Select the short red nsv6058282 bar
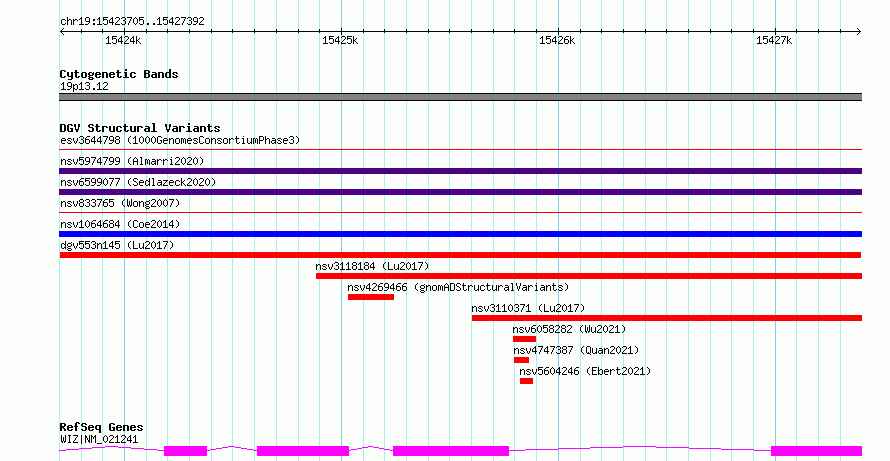The image size is (890, 461). pyautogui.click(x=524, y=339)
